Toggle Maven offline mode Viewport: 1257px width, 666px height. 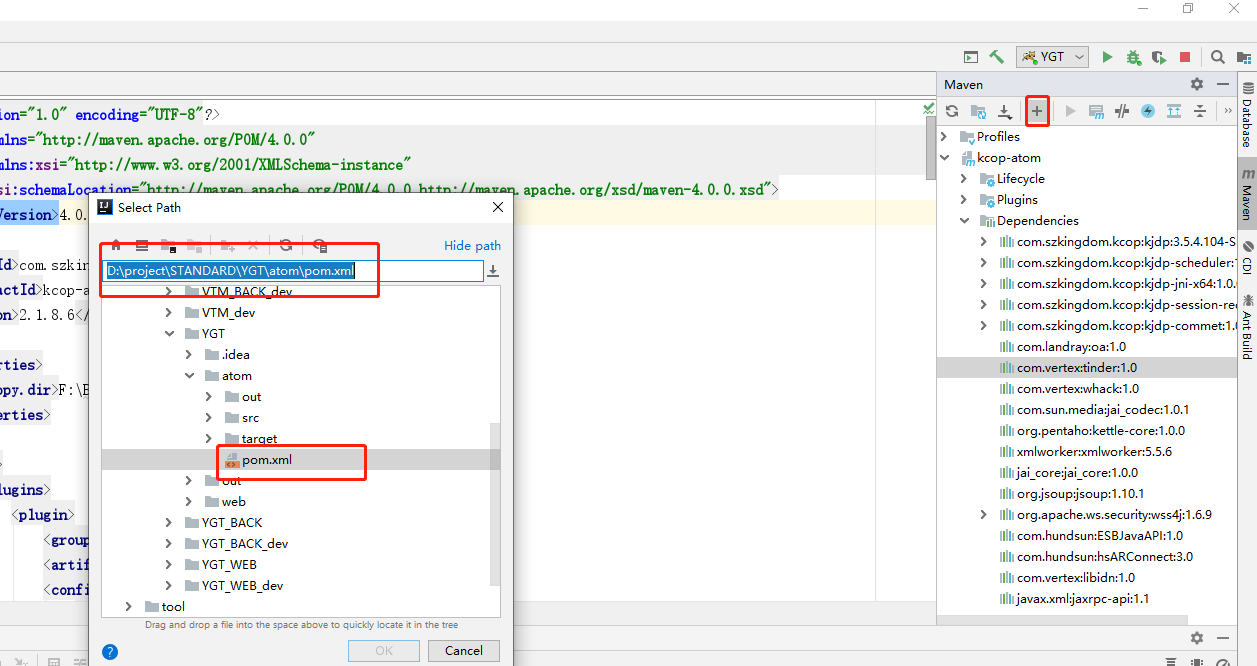click(1122, 111)
